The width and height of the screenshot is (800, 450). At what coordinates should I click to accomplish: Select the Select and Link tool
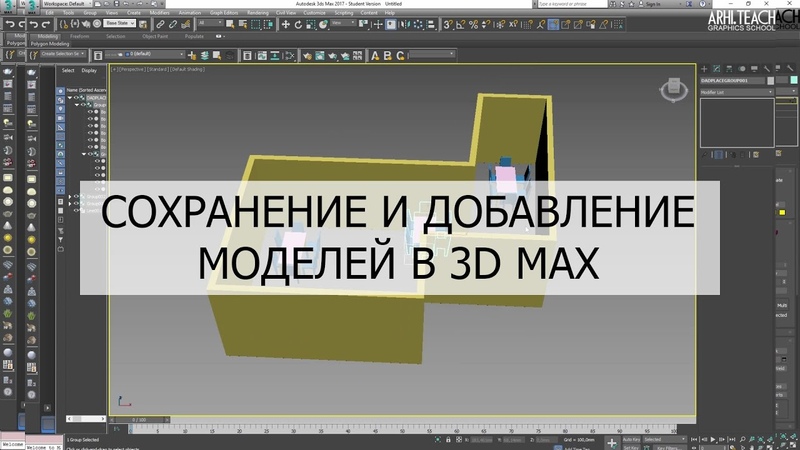pos(160,24)
